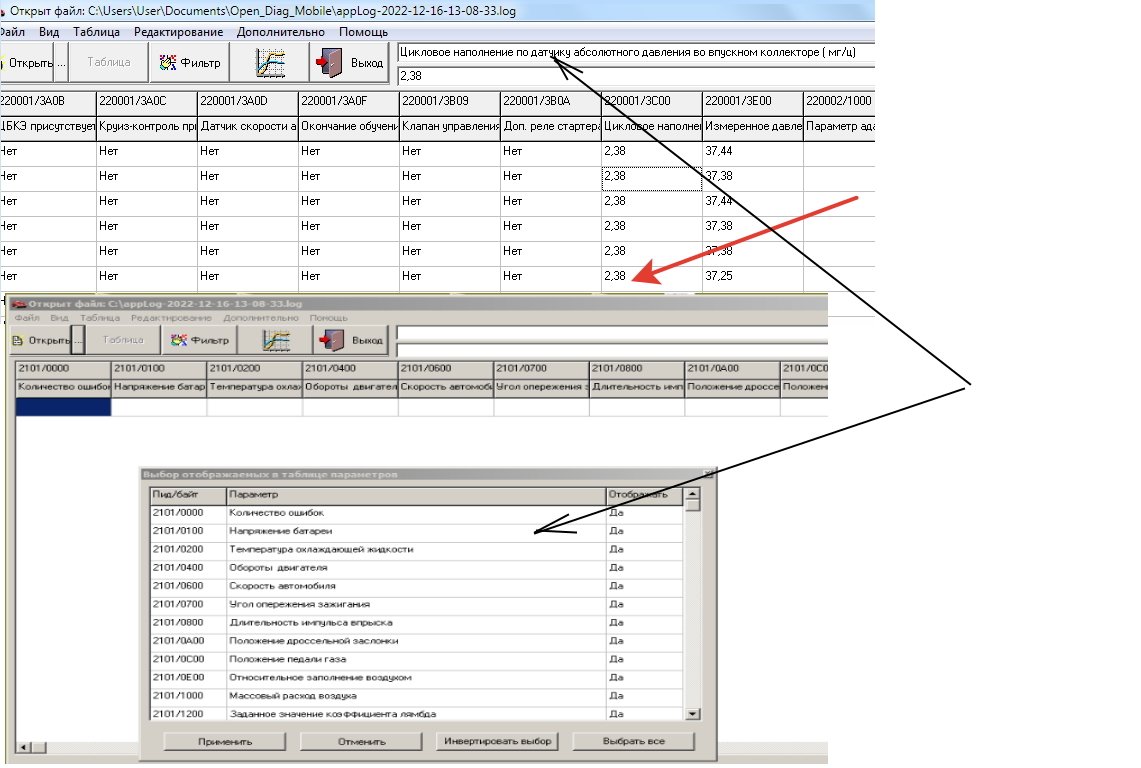This screenshot has width=1141, height=768.
Task: Click the Фильтр icon button in the Open_Diag_Mobile window
Action: [190, 63]
